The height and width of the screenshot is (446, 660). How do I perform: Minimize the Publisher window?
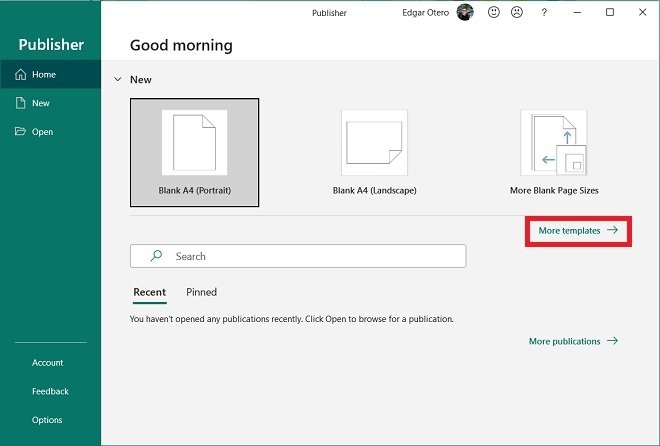click(x=577, y=12)
